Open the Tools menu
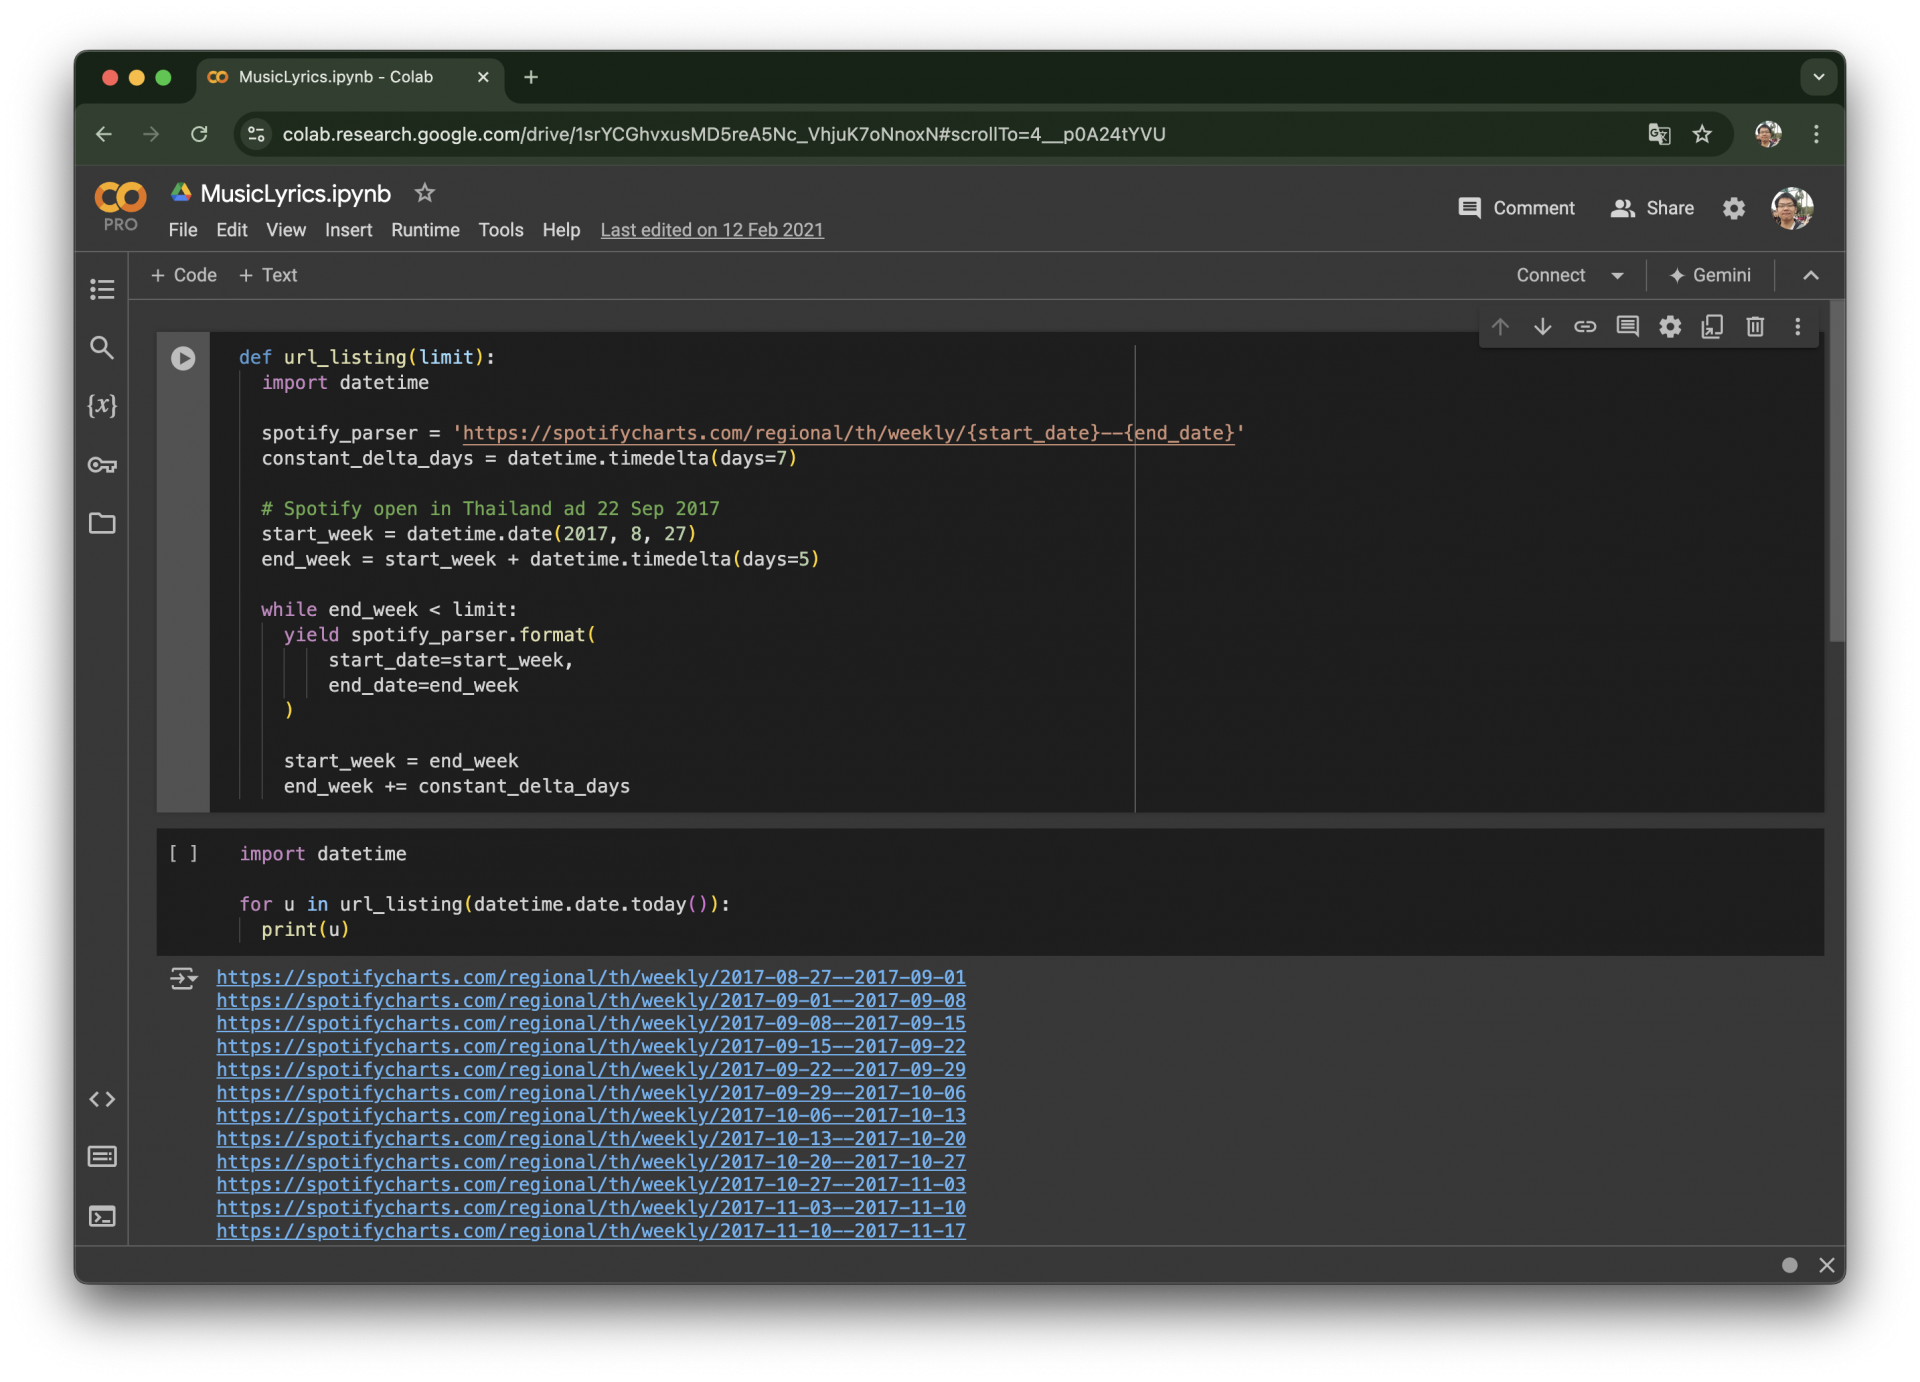The image size is (1920, 1382). pos(501,230)
